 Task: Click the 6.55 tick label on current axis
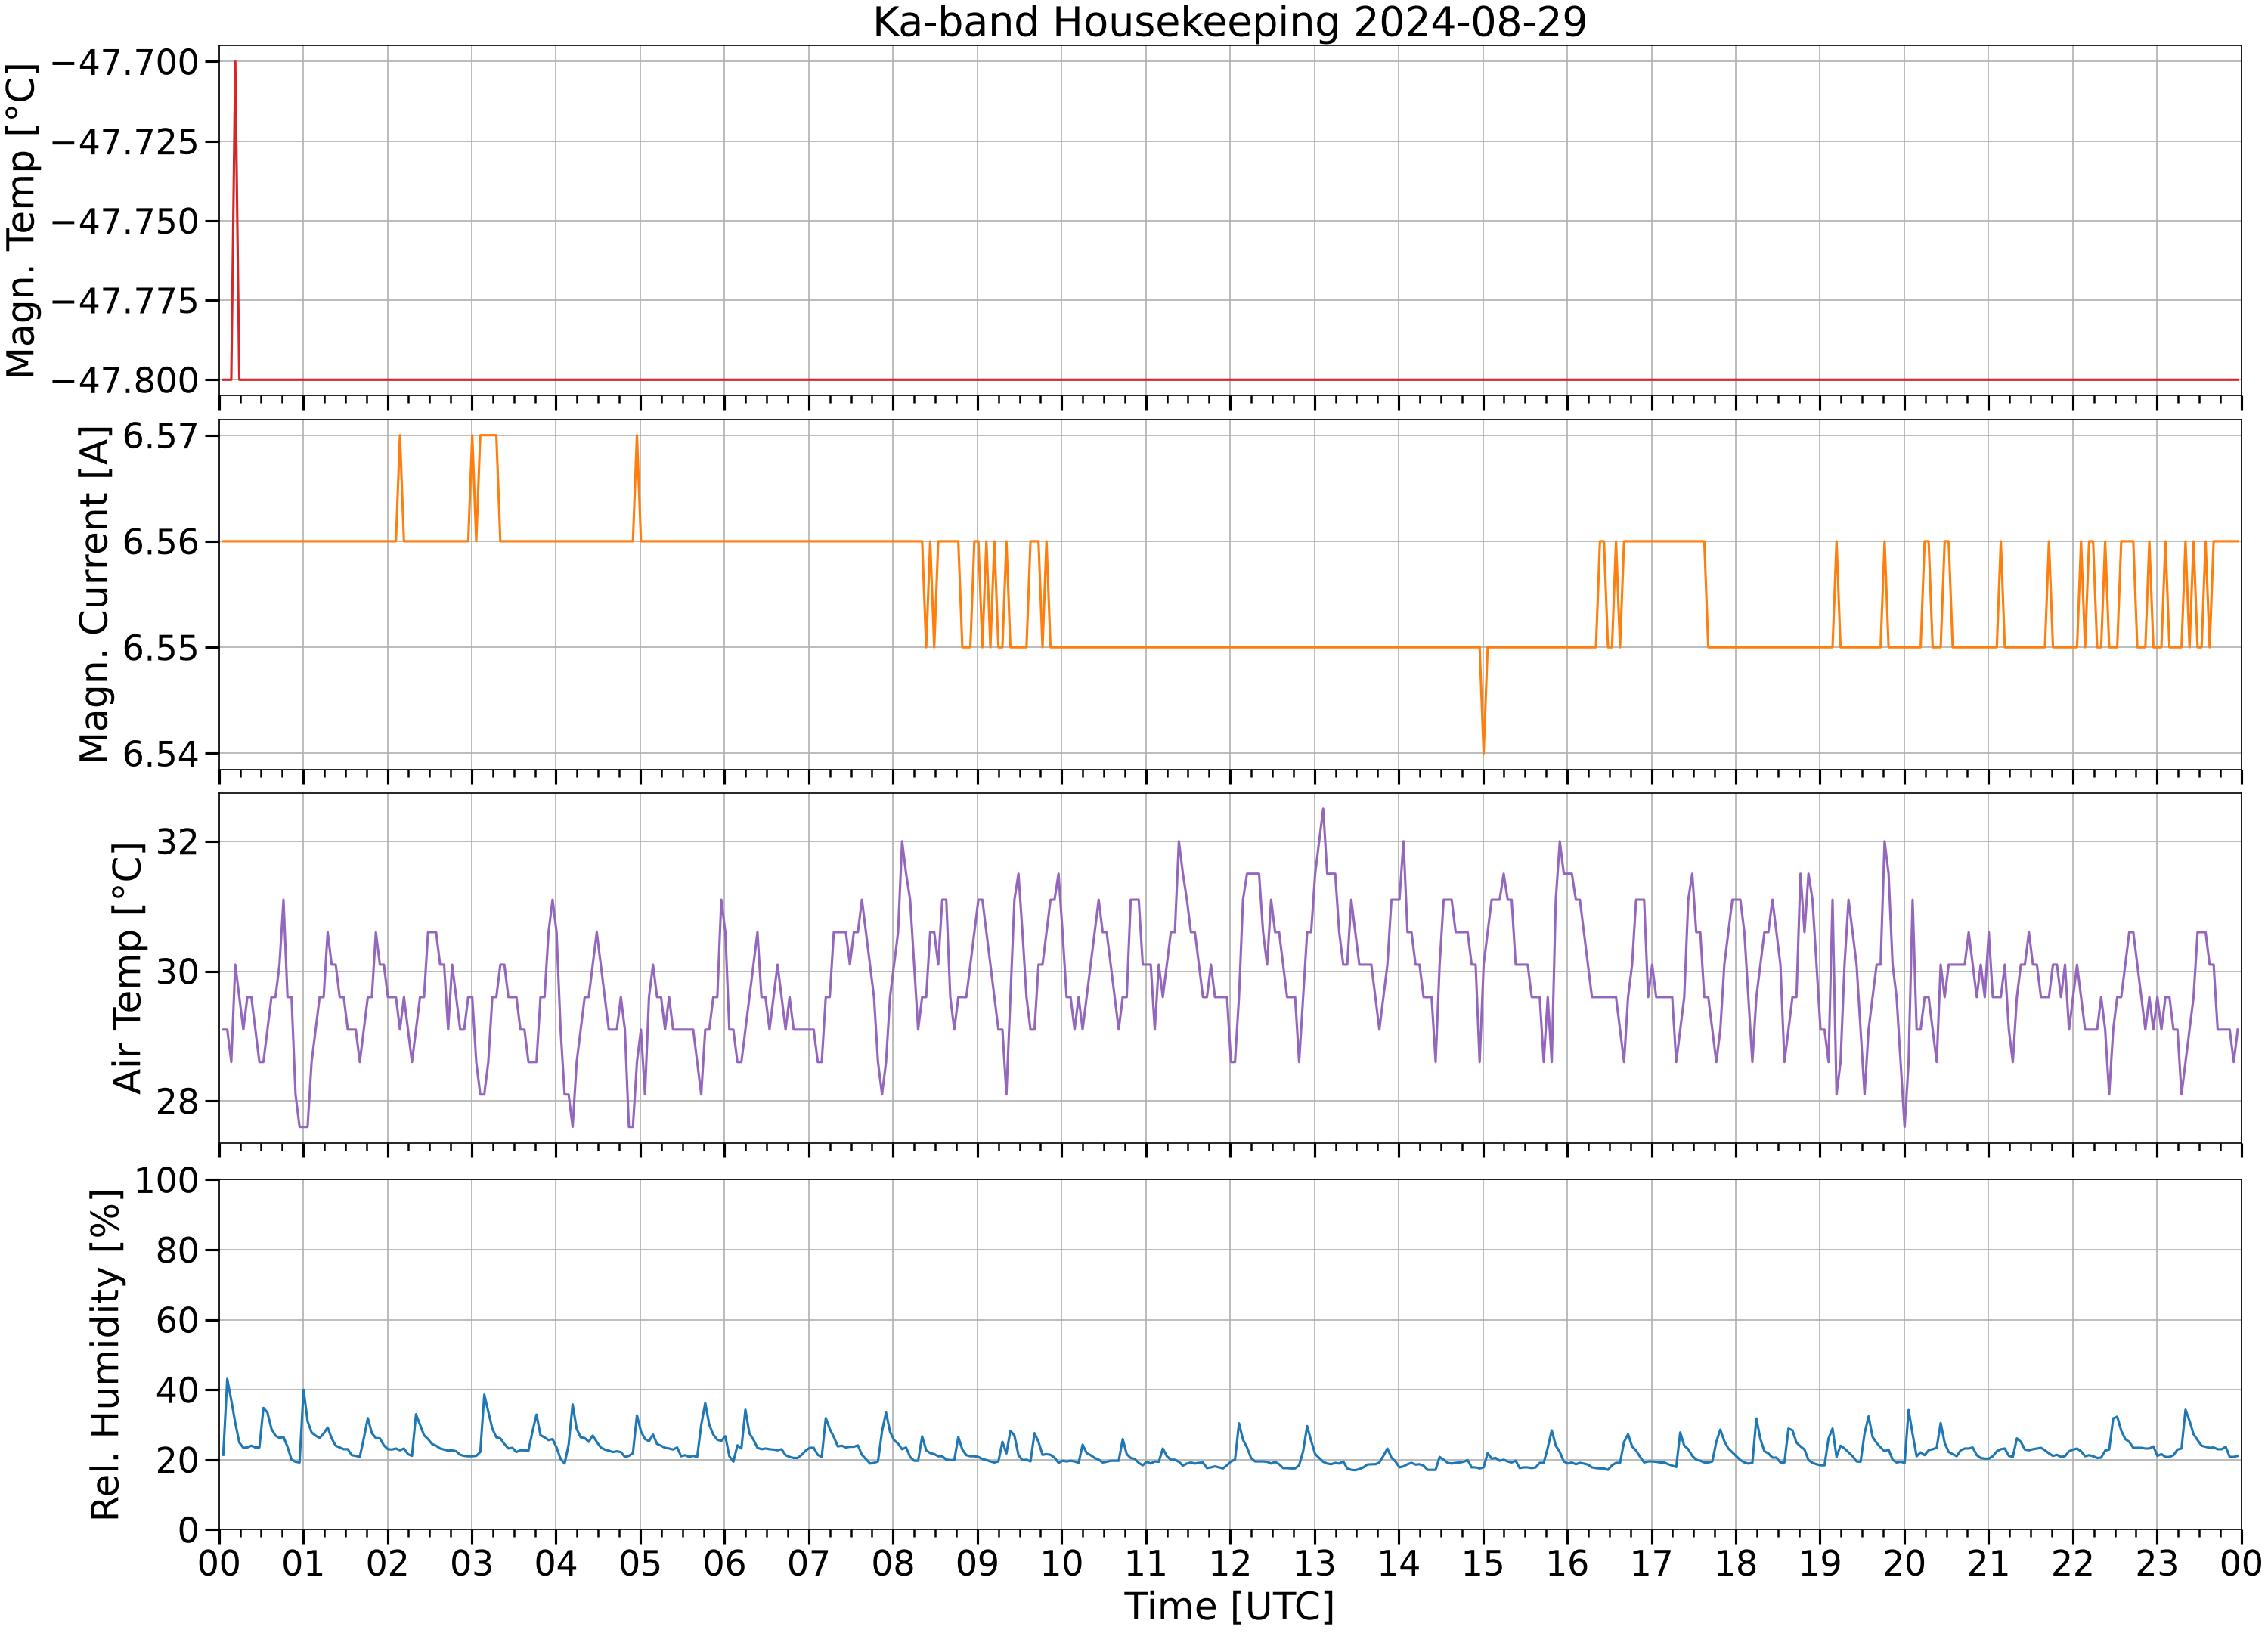click(x=160, y=648)
